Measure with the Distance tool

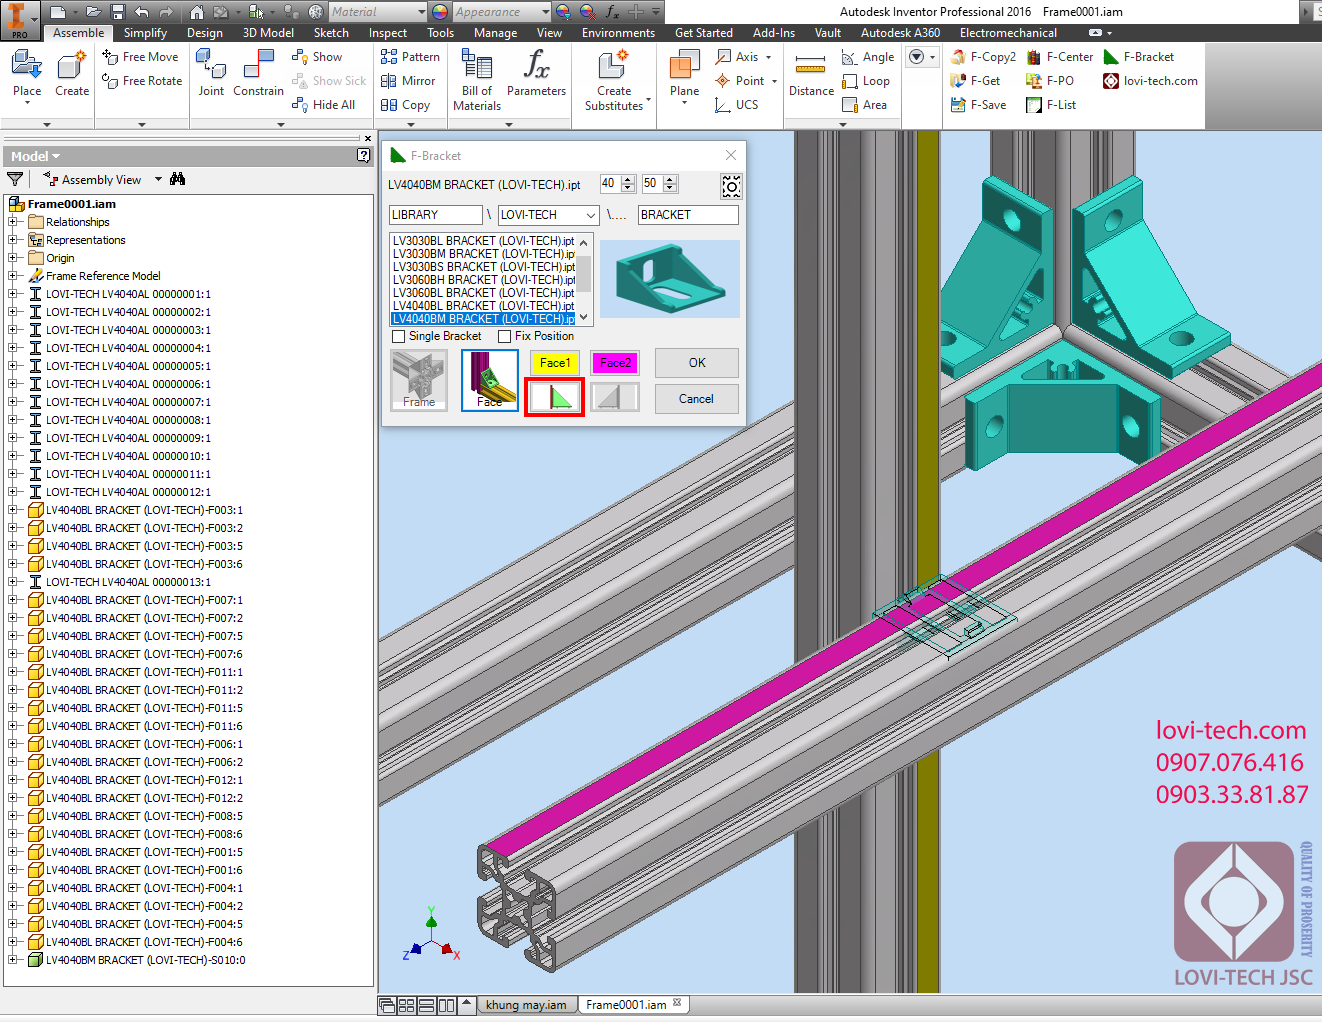click(811, 74)
